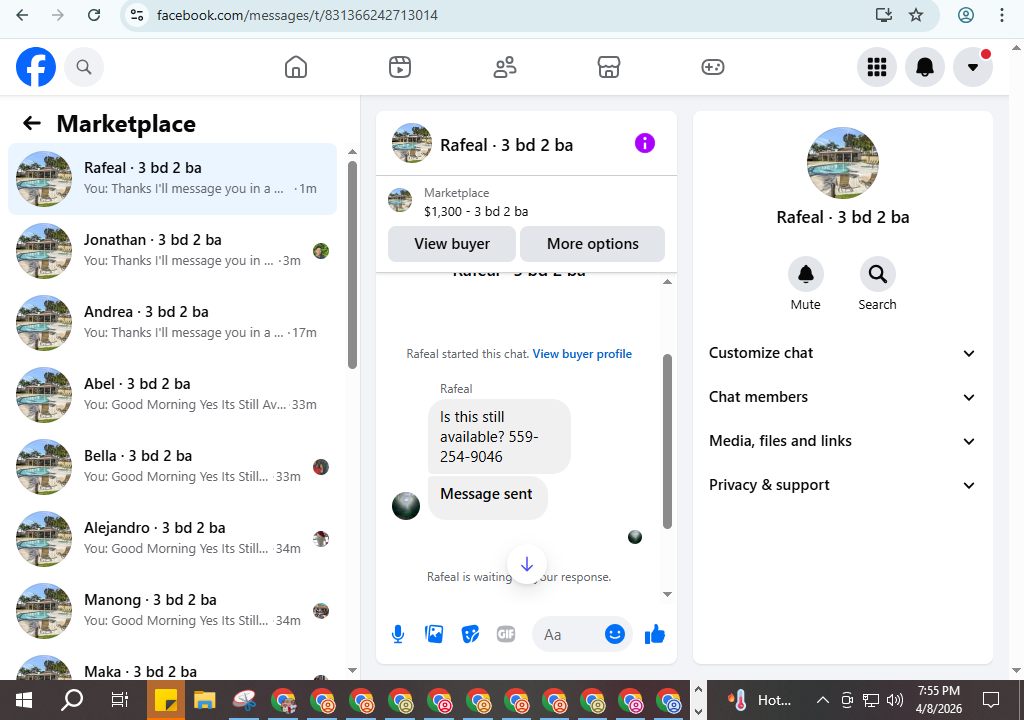Open the View buyer profile link

click(x=582, y=353)
